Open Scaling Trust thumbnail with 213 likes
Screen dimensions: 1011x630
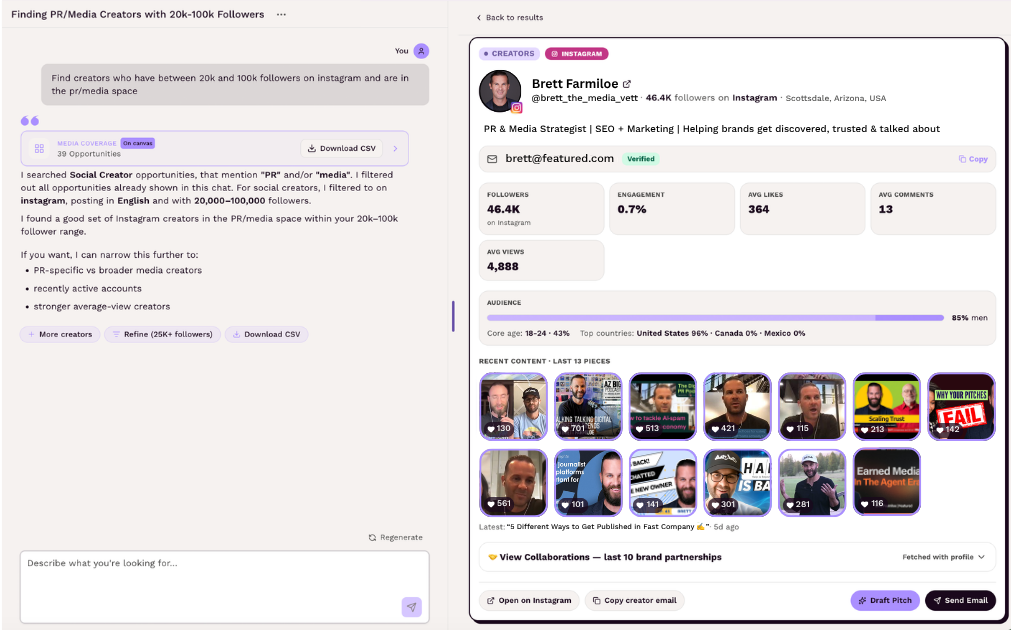point(887,406)
